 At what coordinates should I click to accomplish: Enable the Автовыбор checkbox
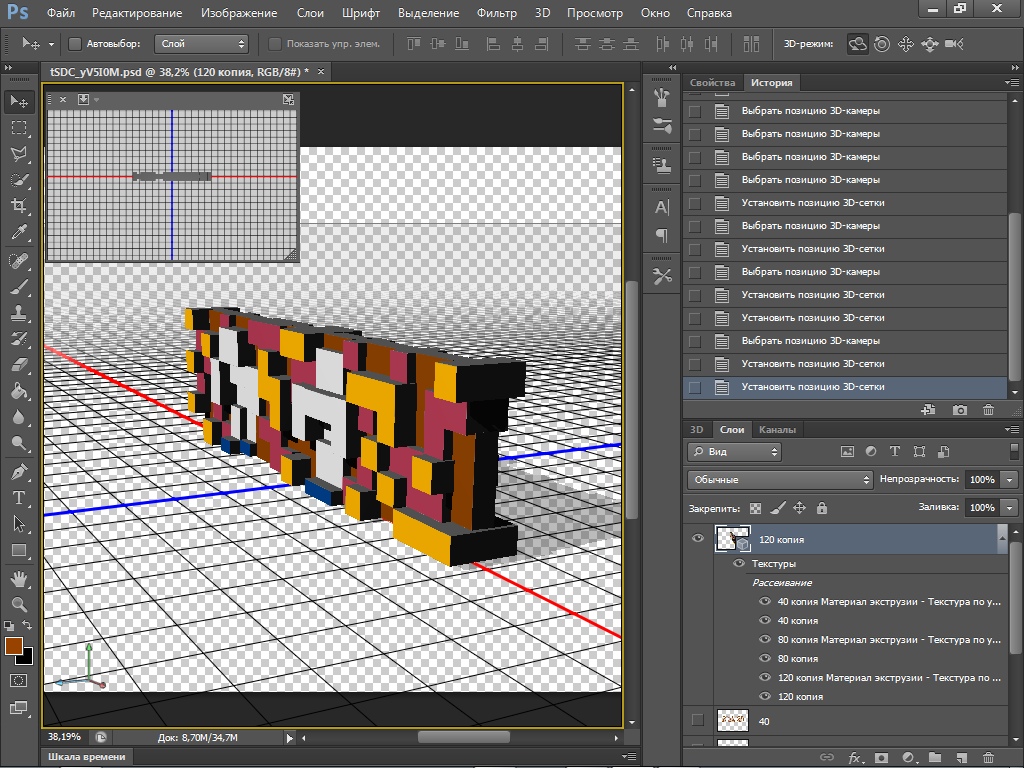pos(75,44)
